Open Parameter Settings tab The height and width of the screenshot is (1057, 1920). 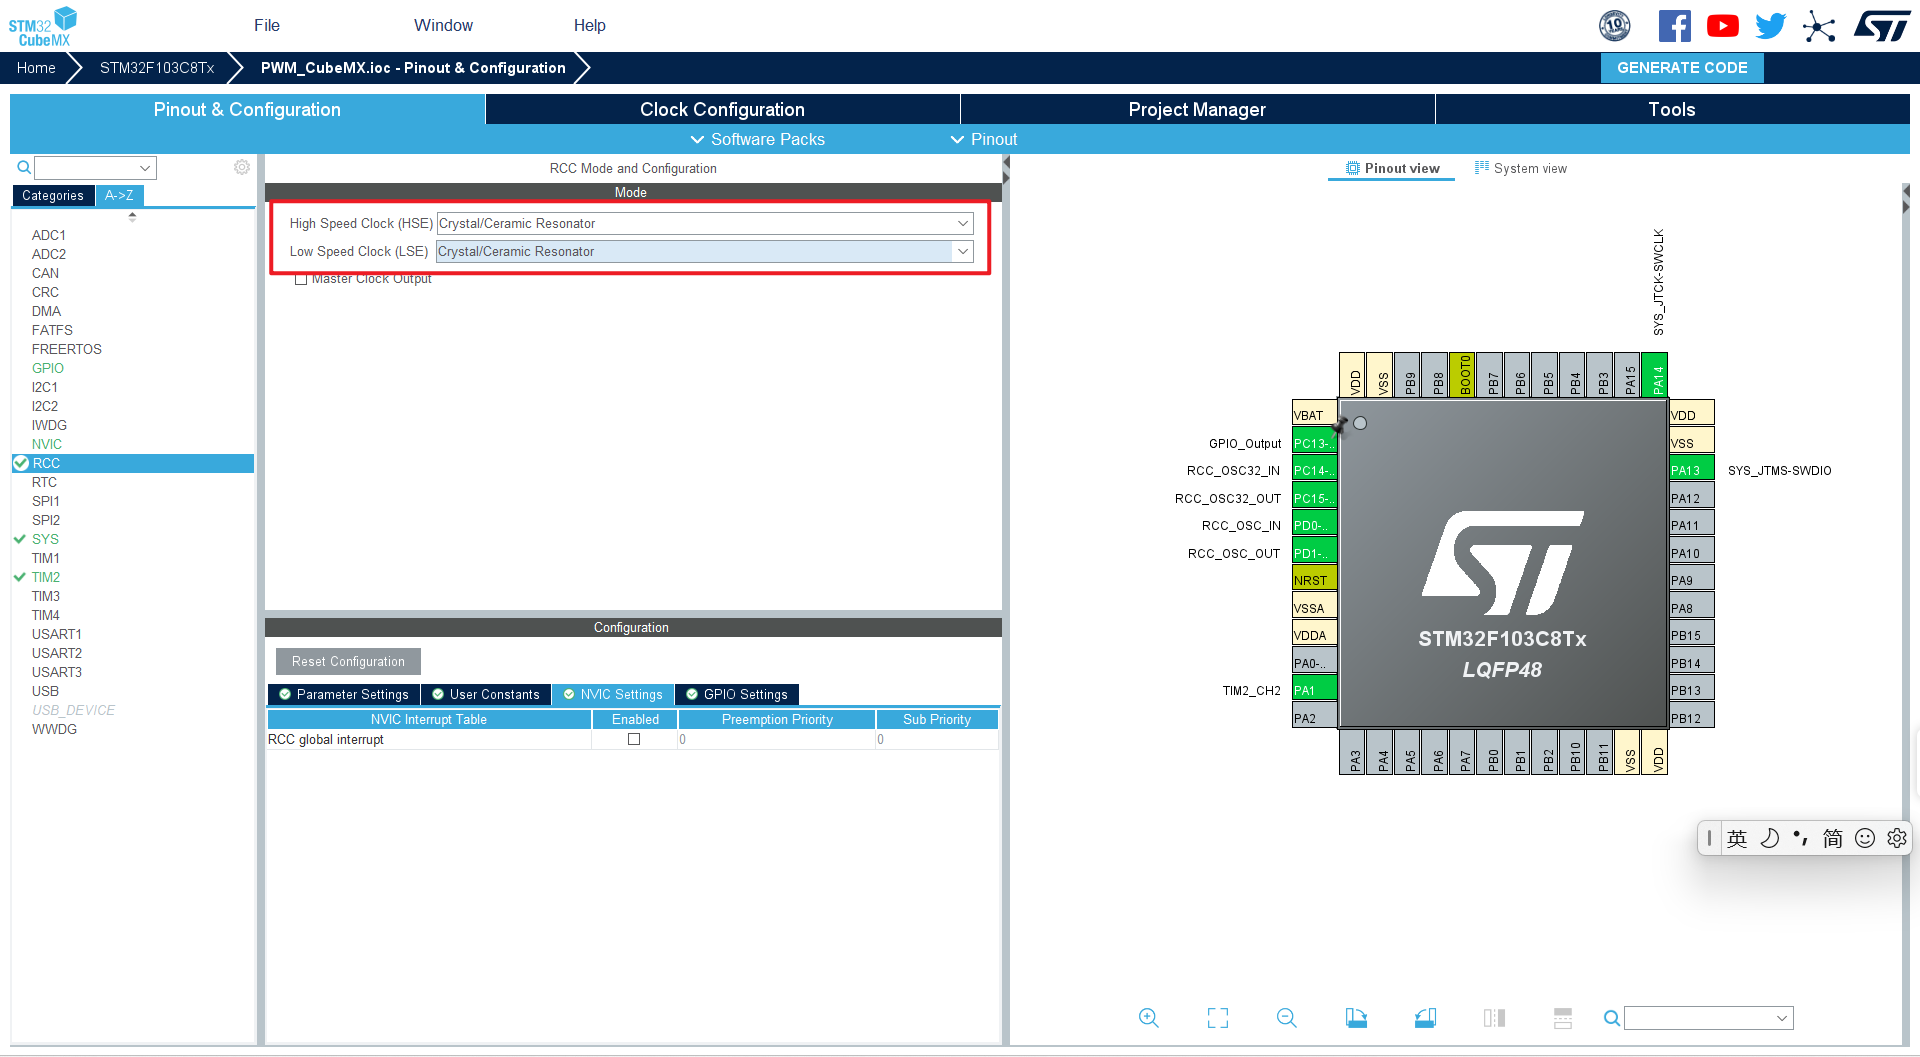click(x=344, y=694)
